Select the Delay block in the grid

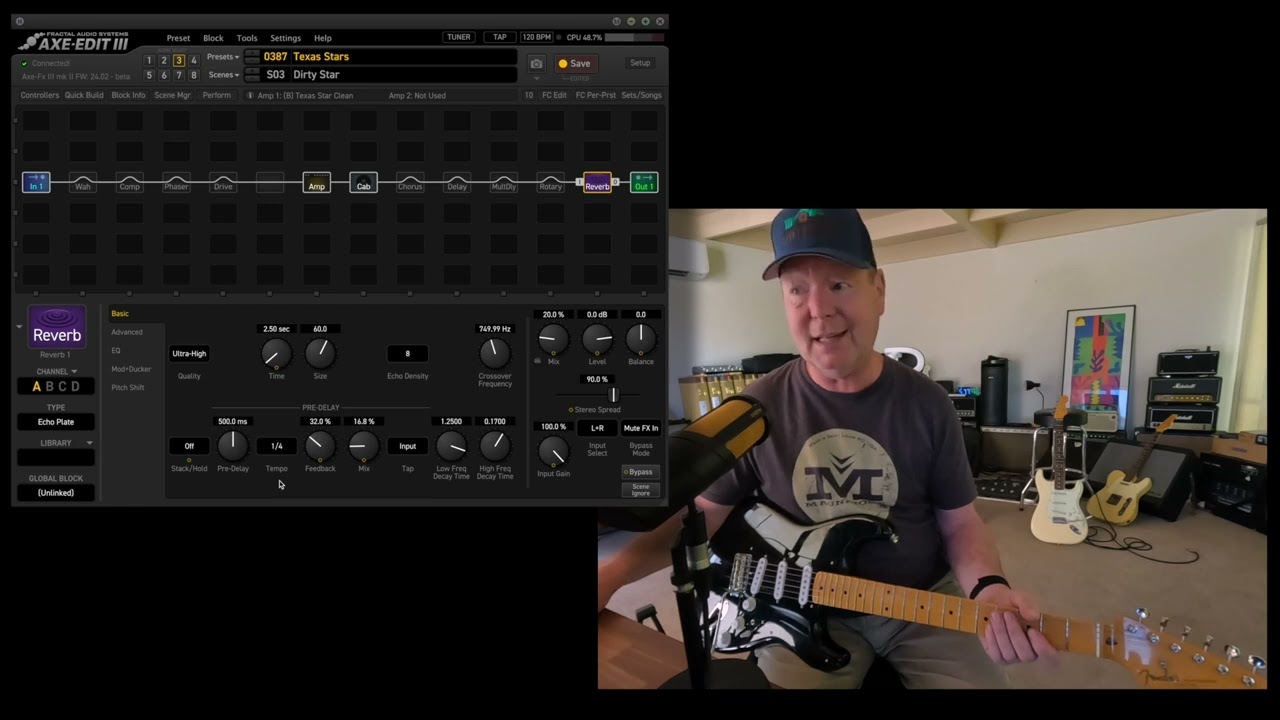pyautogui.click(x=457, y=183)
